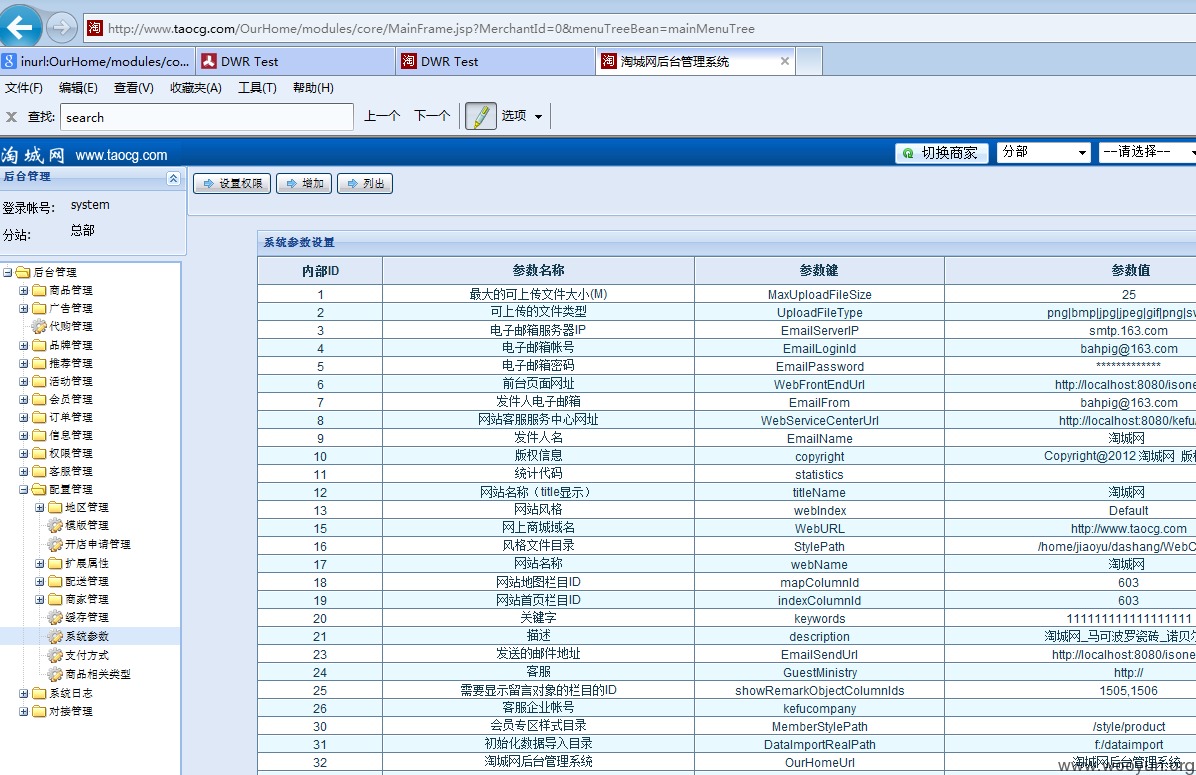Click the browser address bar URL
The image size is (1196, 775).
[x=431, y=29]
